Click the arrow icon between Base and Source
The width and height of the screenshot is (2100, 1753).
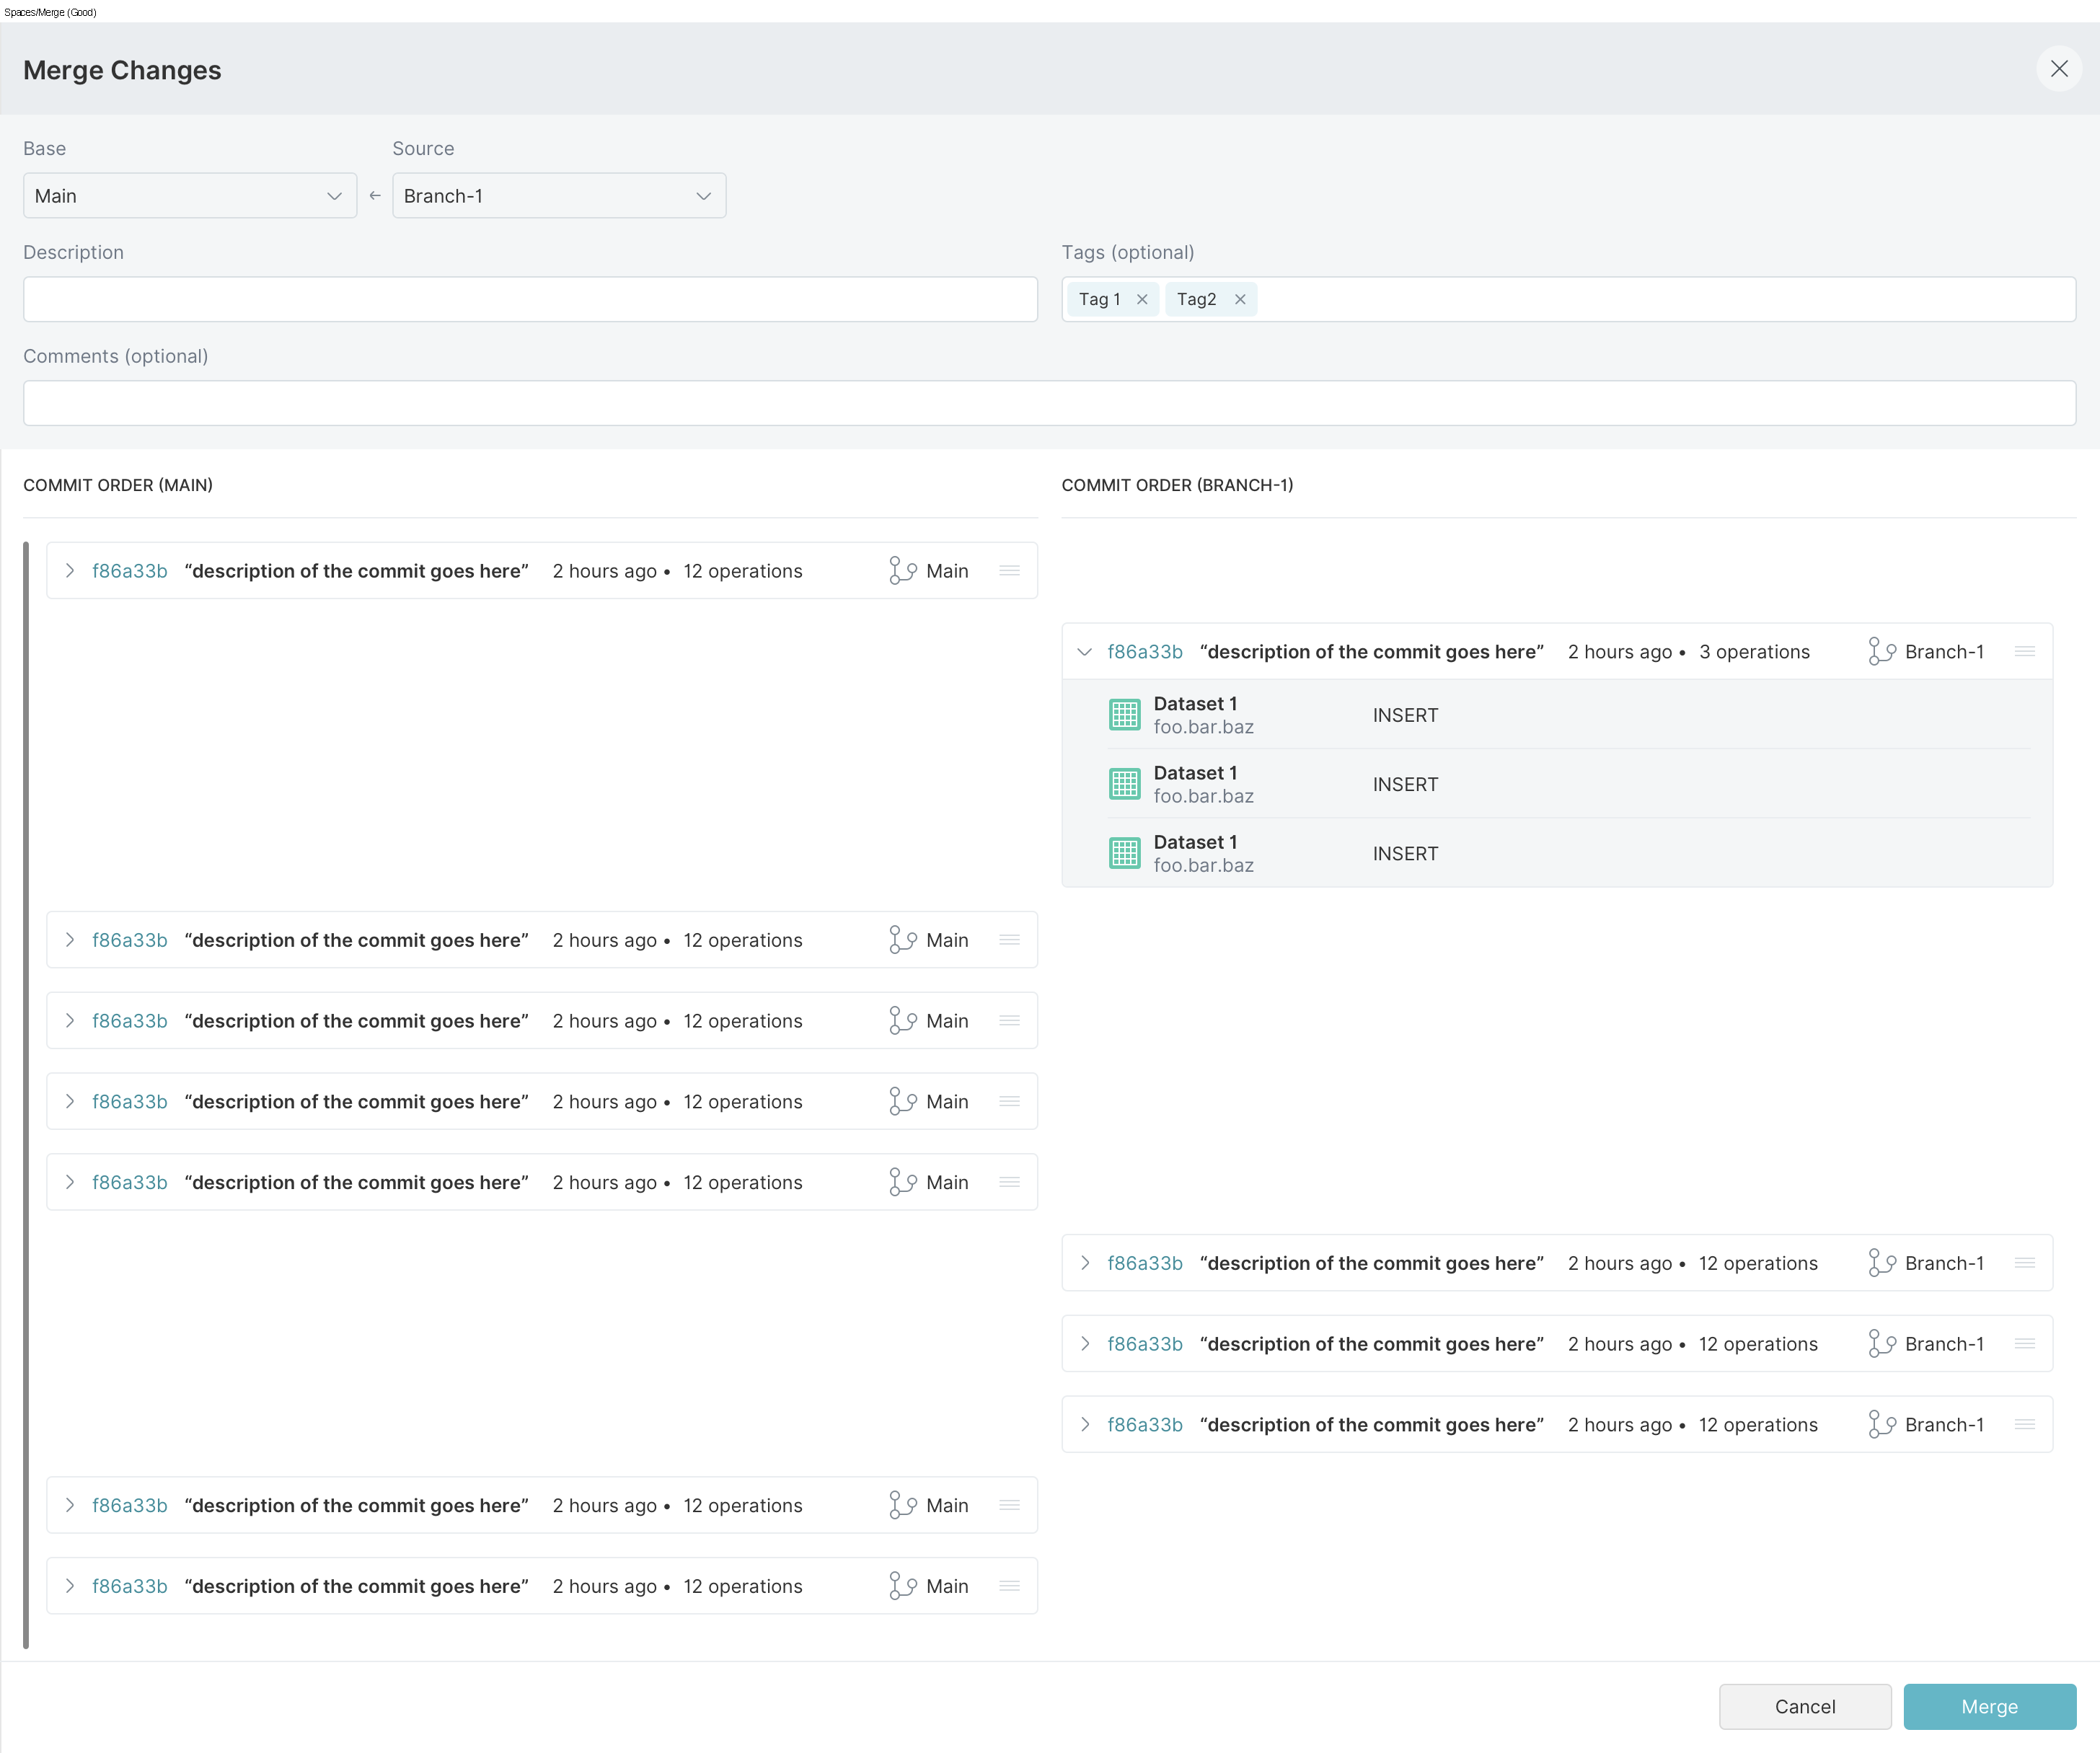[375, 196]
